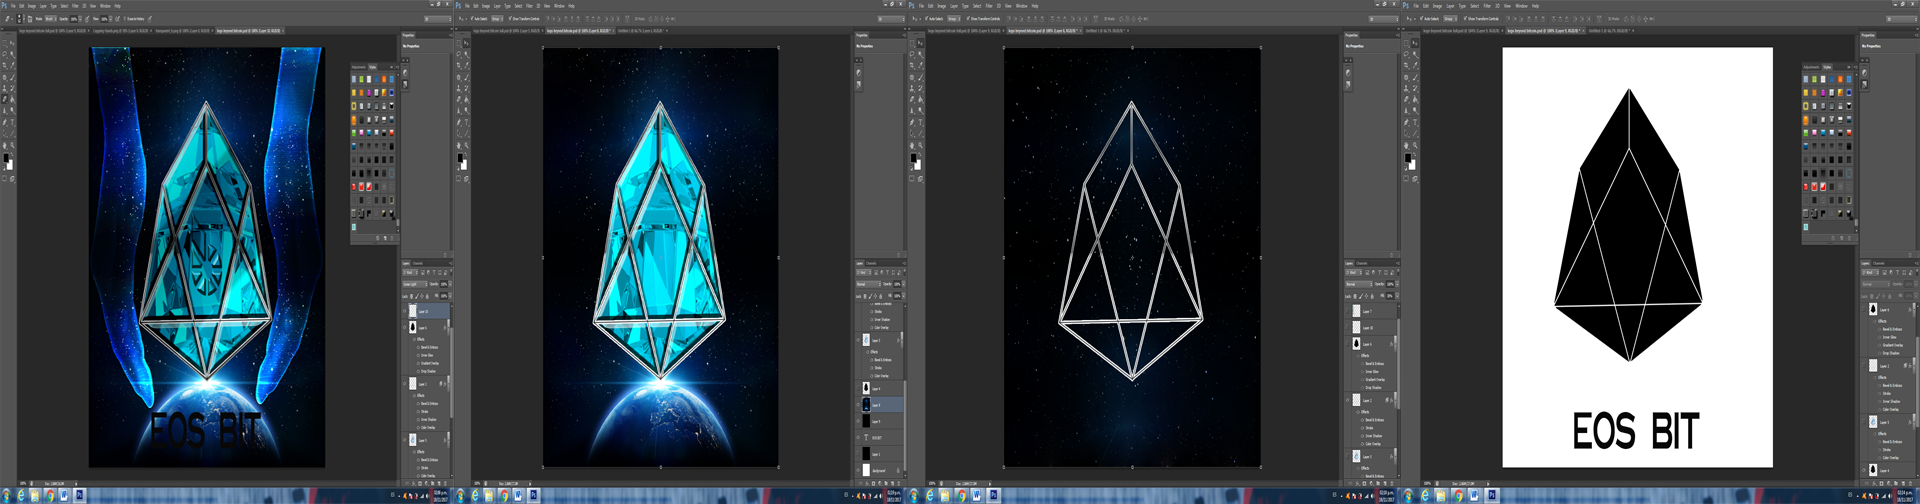The width and height of the screenshot is (1920, 504).
Task: Click delete layer trash in crystal-over-Earth window
Action: [x=897, y=483]
